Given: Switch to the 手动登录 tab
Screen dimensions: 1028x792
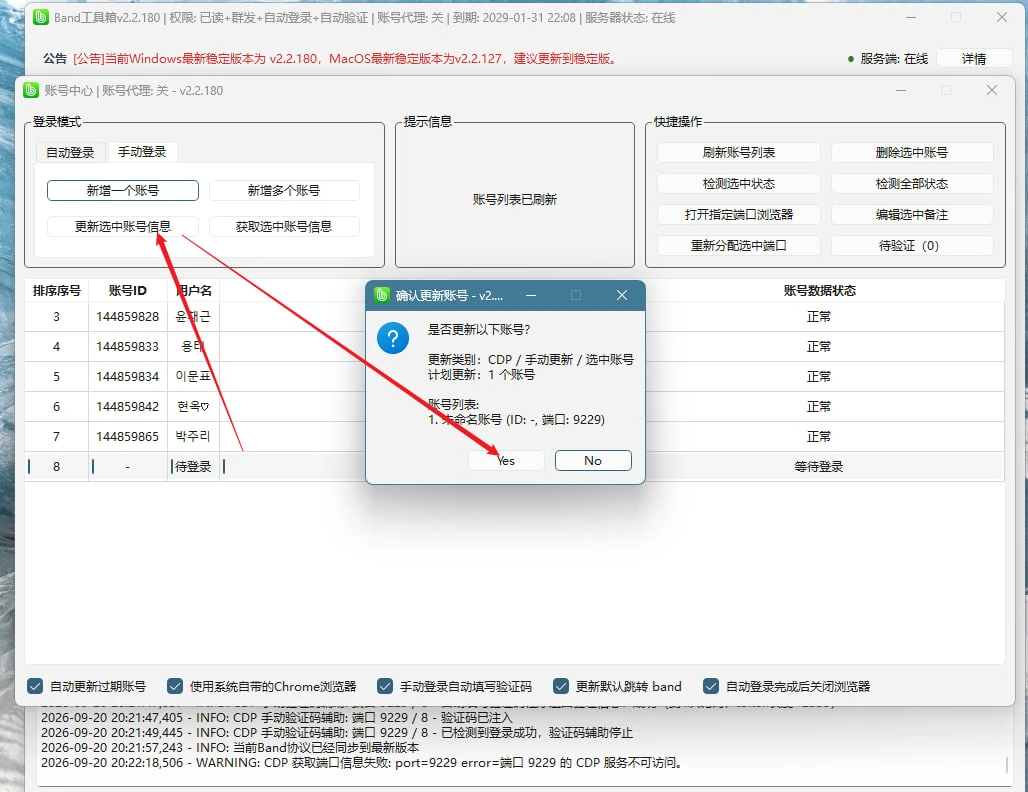Looking at the screenshot, I should 142,151.
